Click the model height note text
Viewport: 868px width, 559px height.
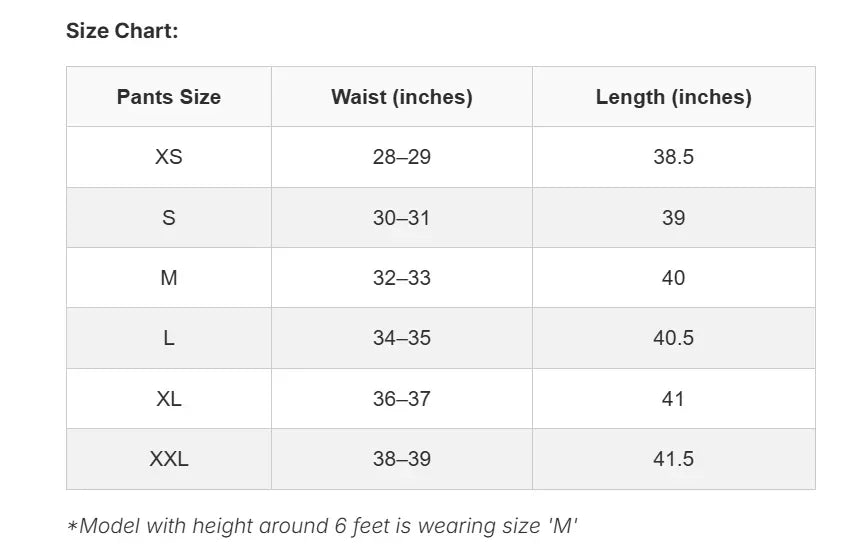(322, 525)
